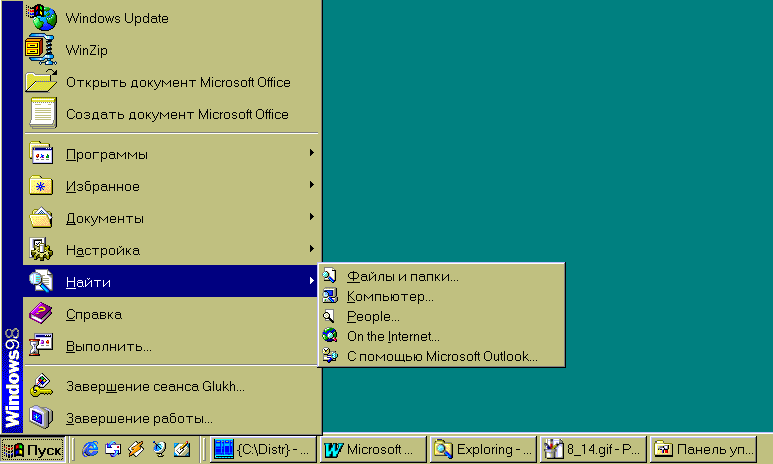Expand the Документы submenu arrow

[x=312, y=217]
